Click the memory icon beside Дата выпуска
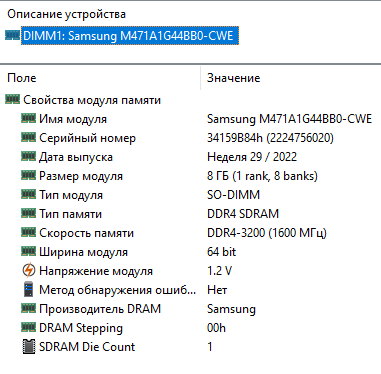This screenshot has height=374, width=381. (28, 156)
